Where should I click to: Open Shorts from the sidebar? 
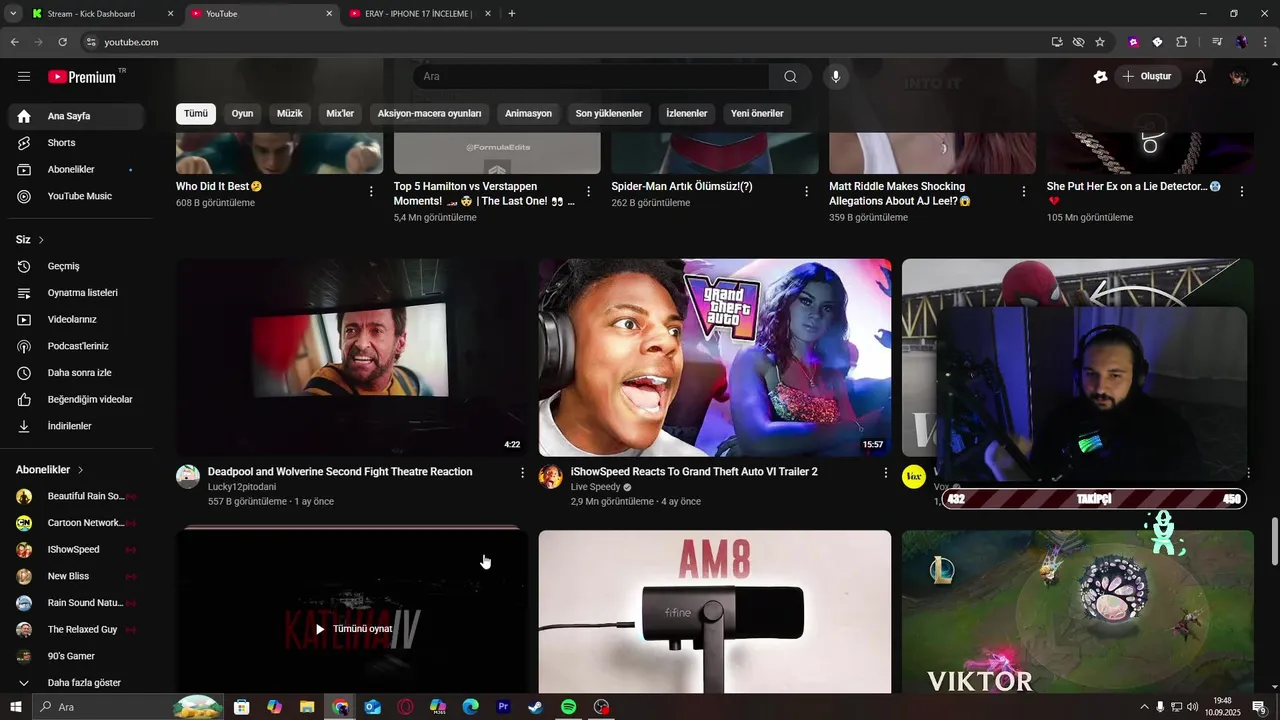pyautogui.click(x=76, y=143)
